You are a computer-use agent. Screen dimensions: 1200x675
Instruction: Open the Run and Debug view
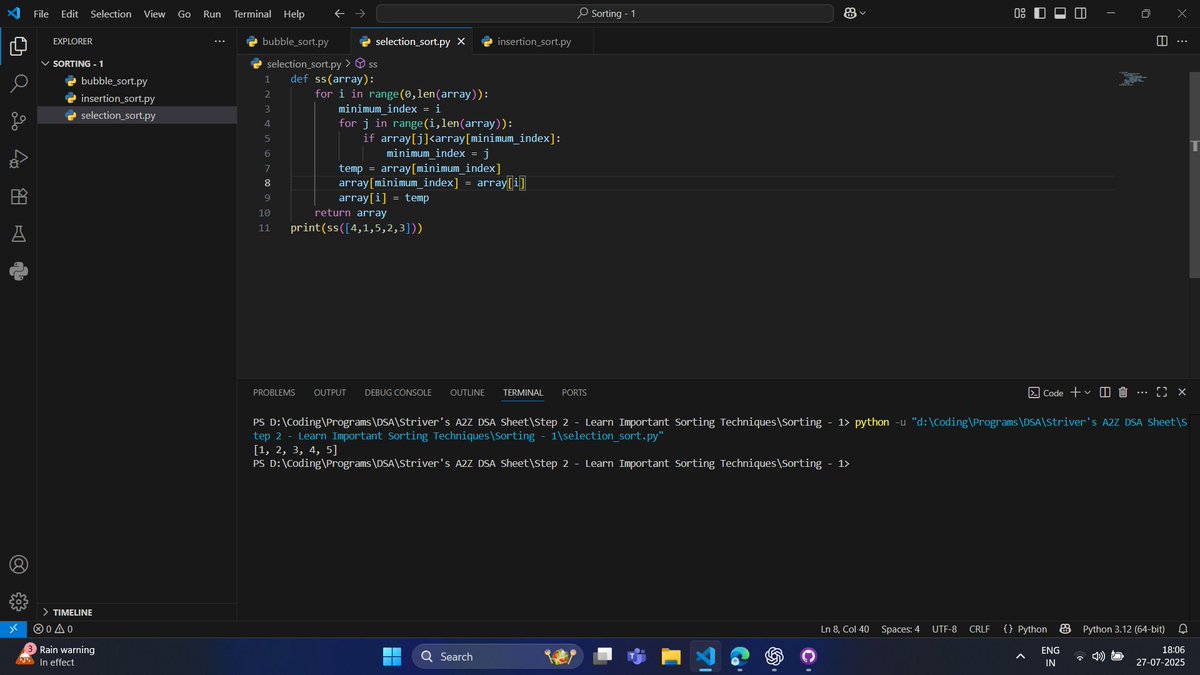tap(18, 159)
